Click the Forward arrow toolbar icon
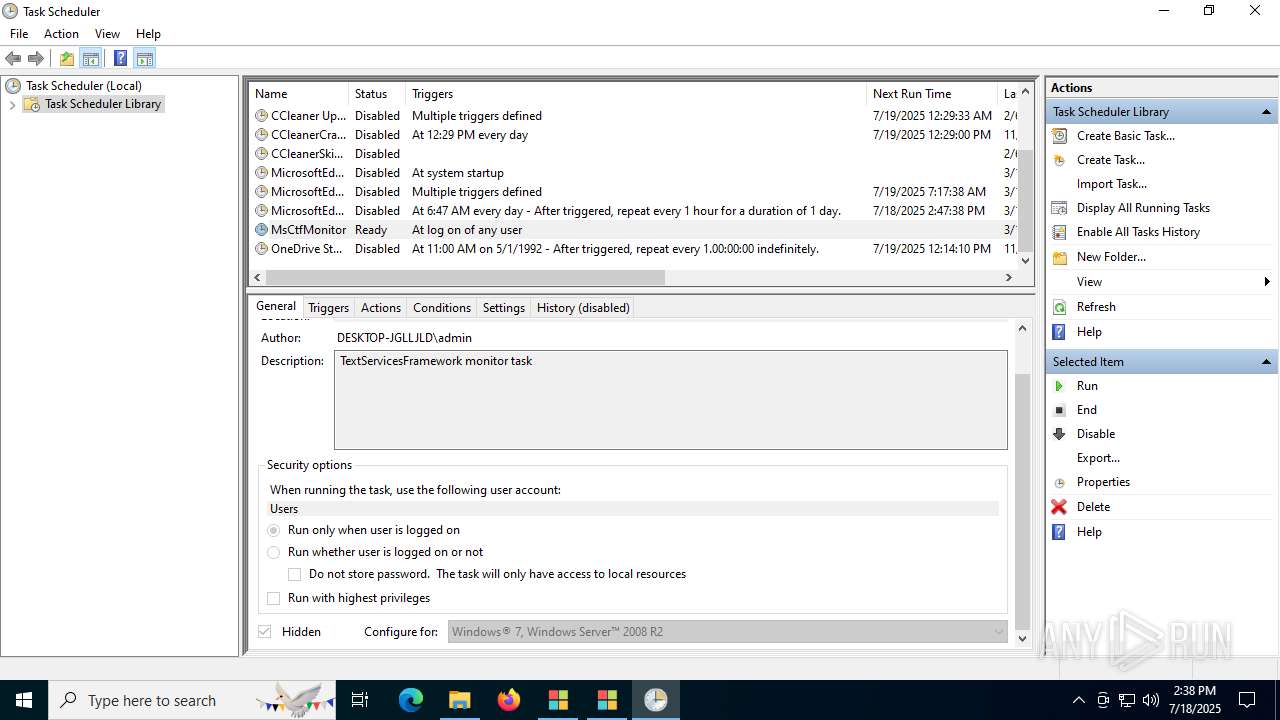This screenshot has height=720, width=1280. (36, 58)
